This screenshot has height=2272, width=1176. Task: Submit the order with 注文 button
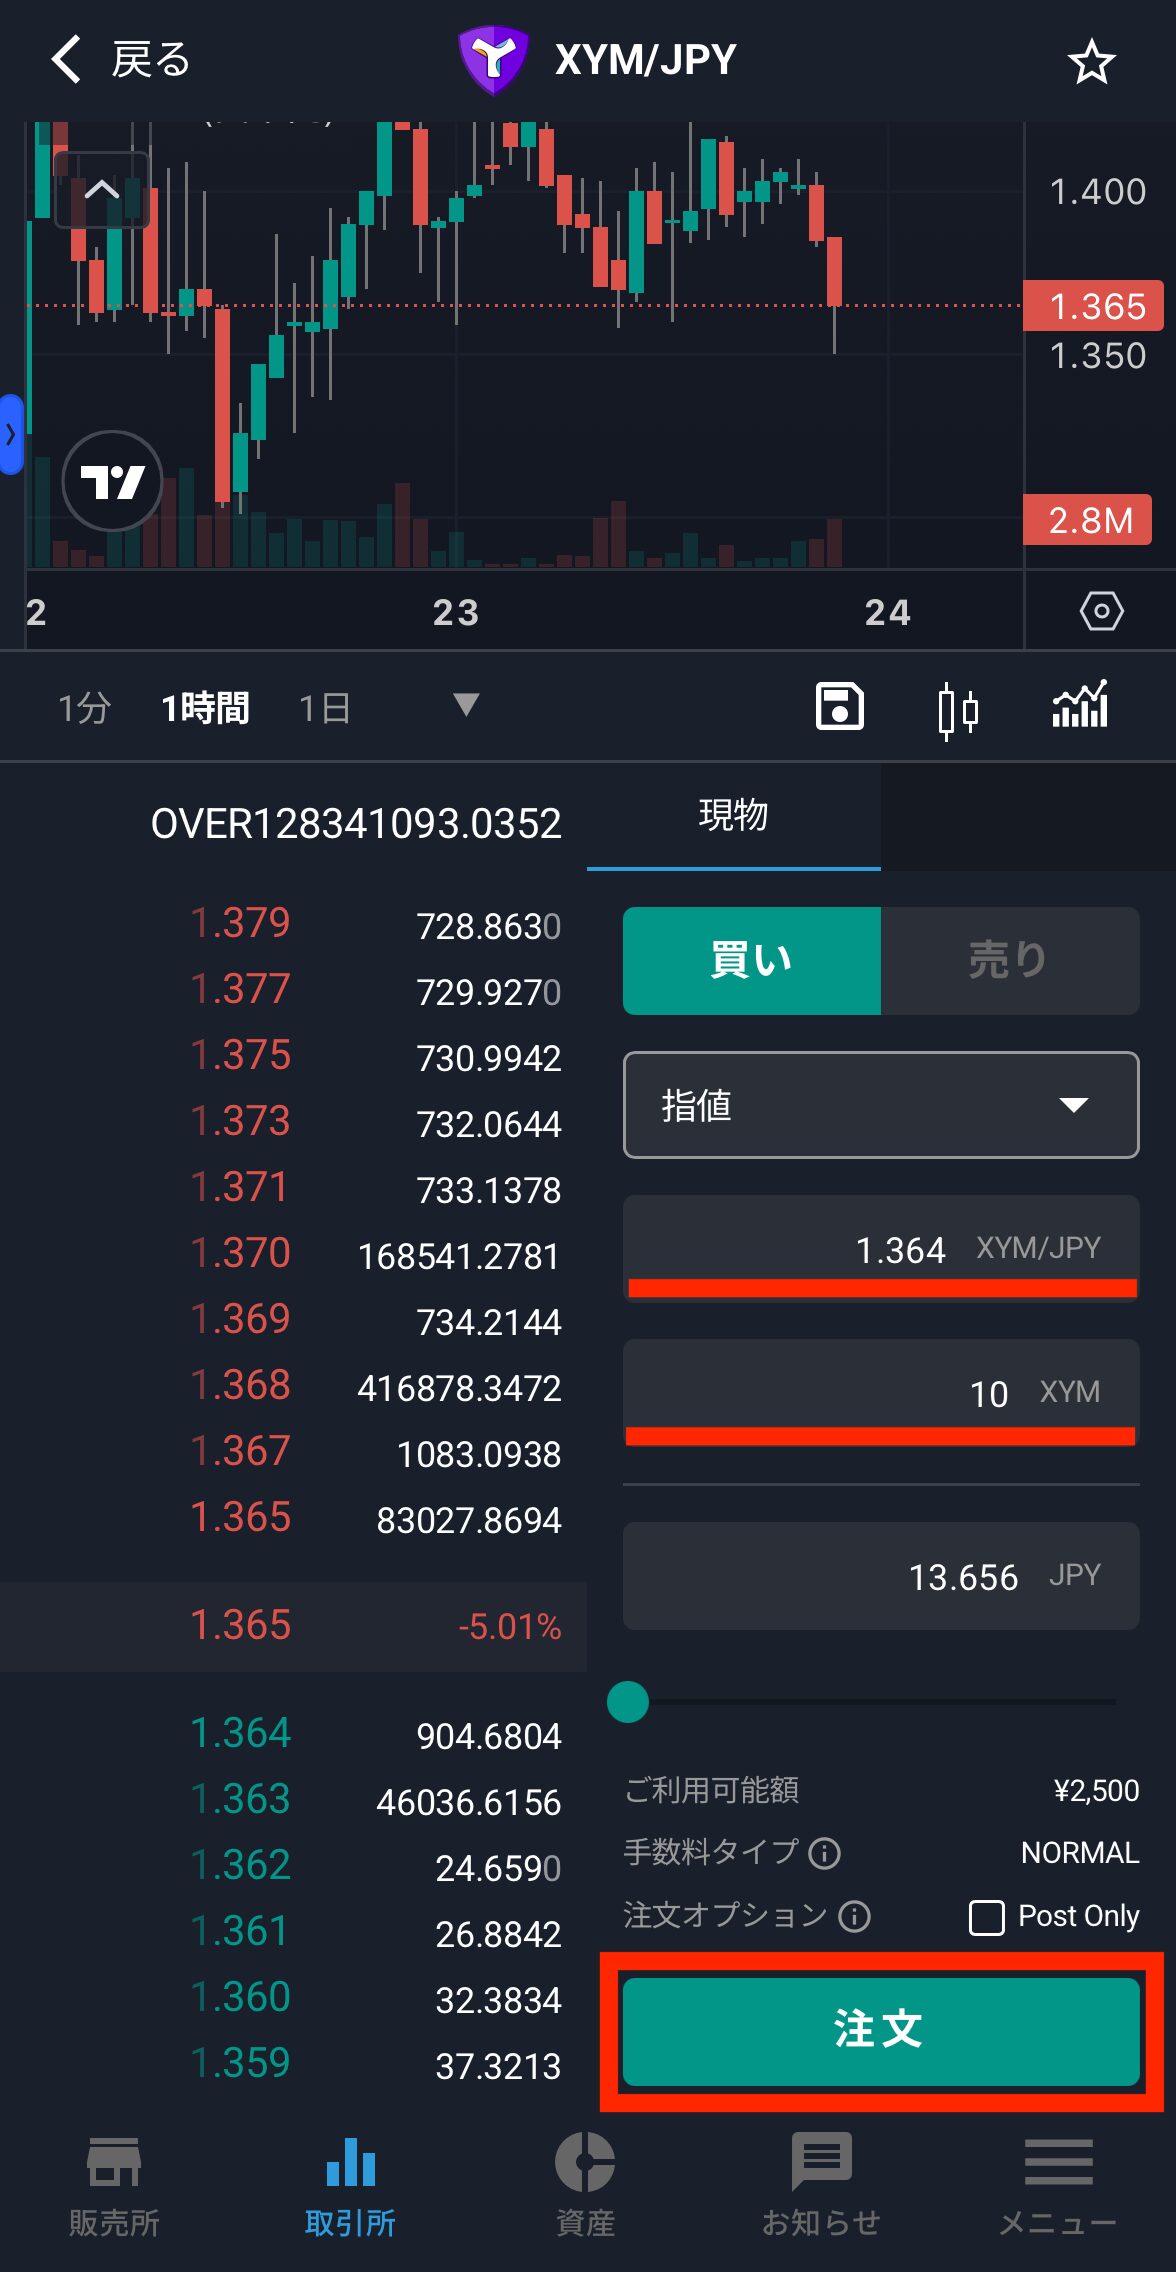(881, 2031)
